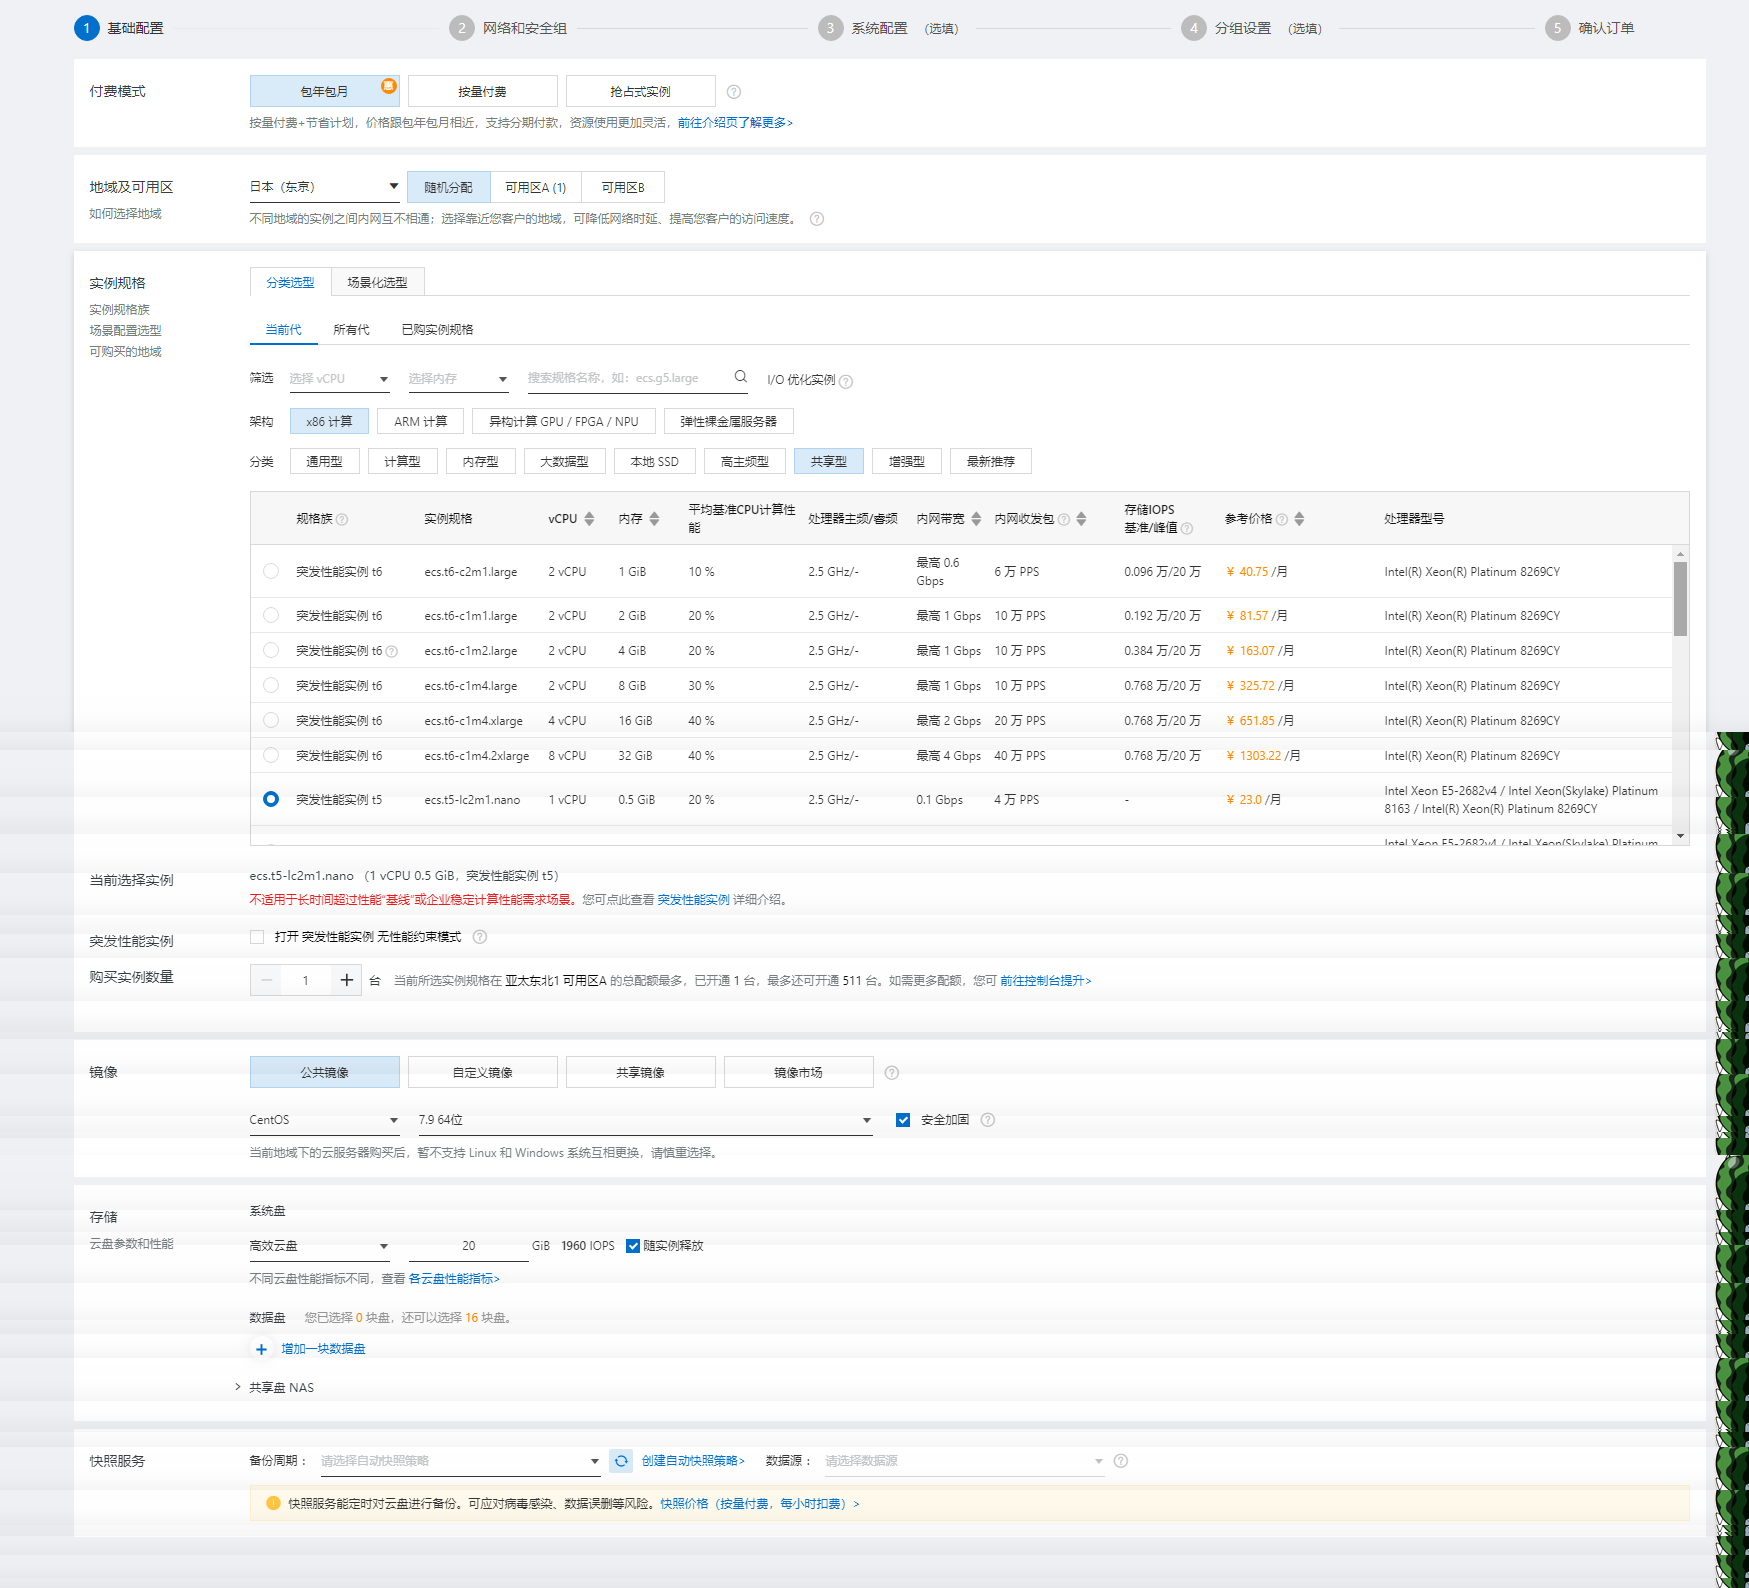The width and height of the screenshot is (1749, 1588).
Task: Open 请选择自动快照策略 dropdown
Action: click(460, 1461)
